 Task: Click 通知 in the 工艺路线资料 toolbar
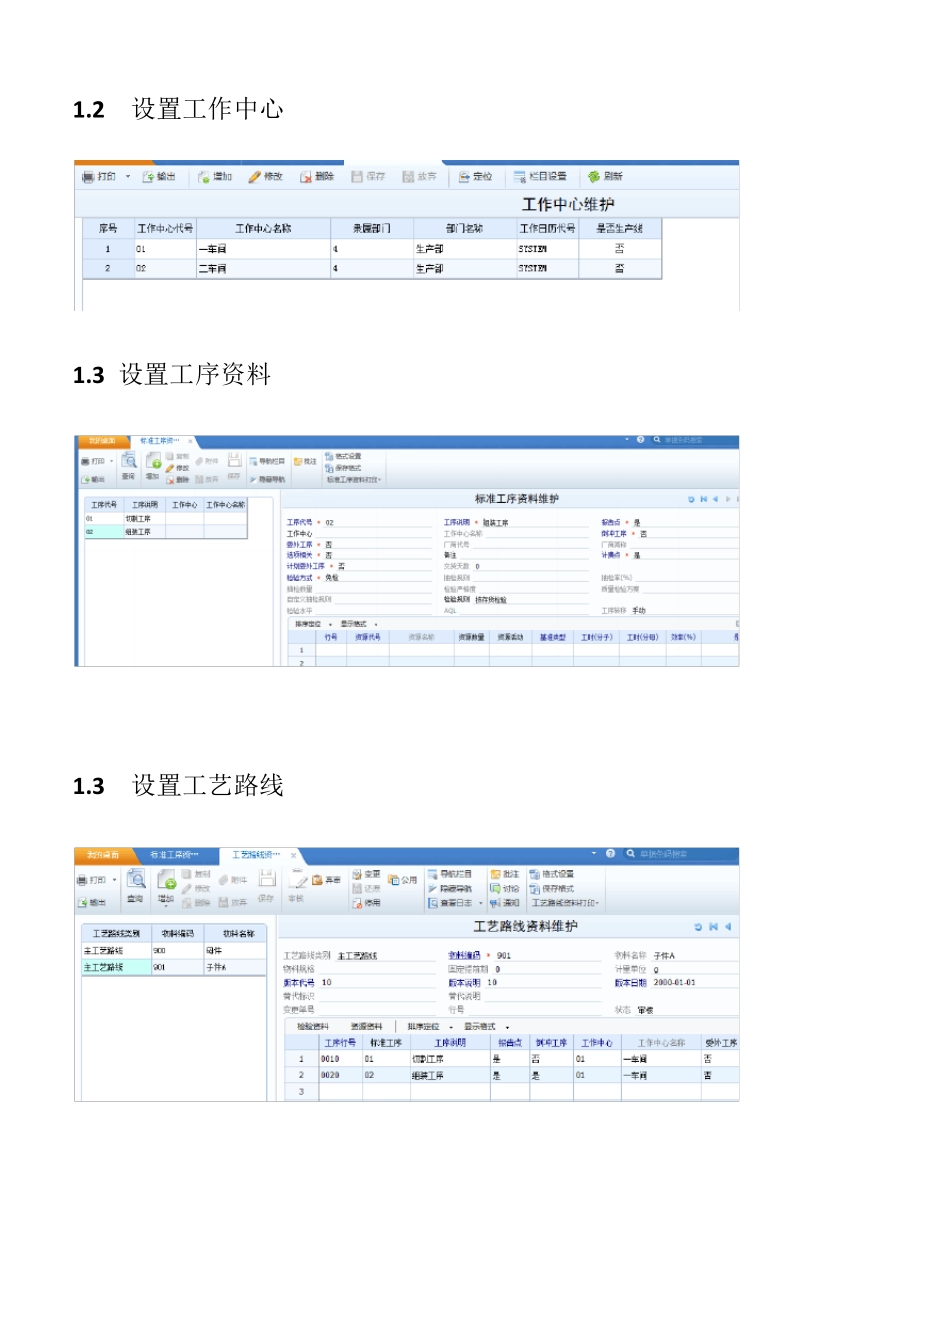[504, 902]
